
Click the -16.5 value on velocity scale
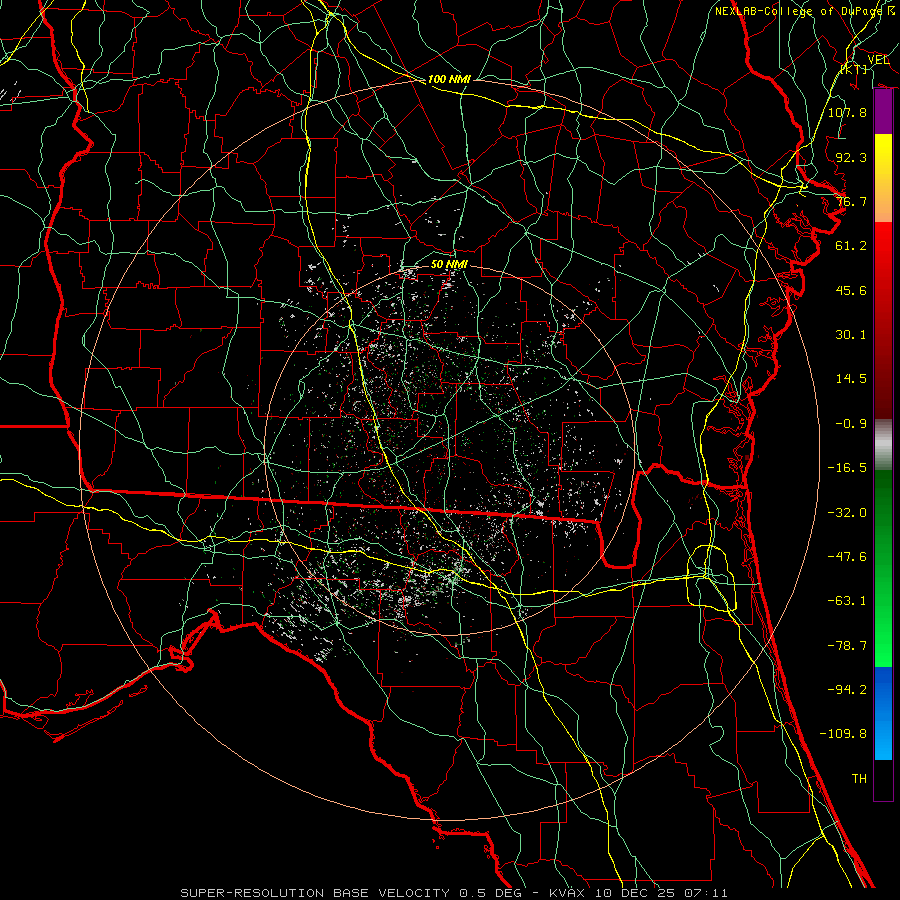pyautogui.click(x=847, y=468)
